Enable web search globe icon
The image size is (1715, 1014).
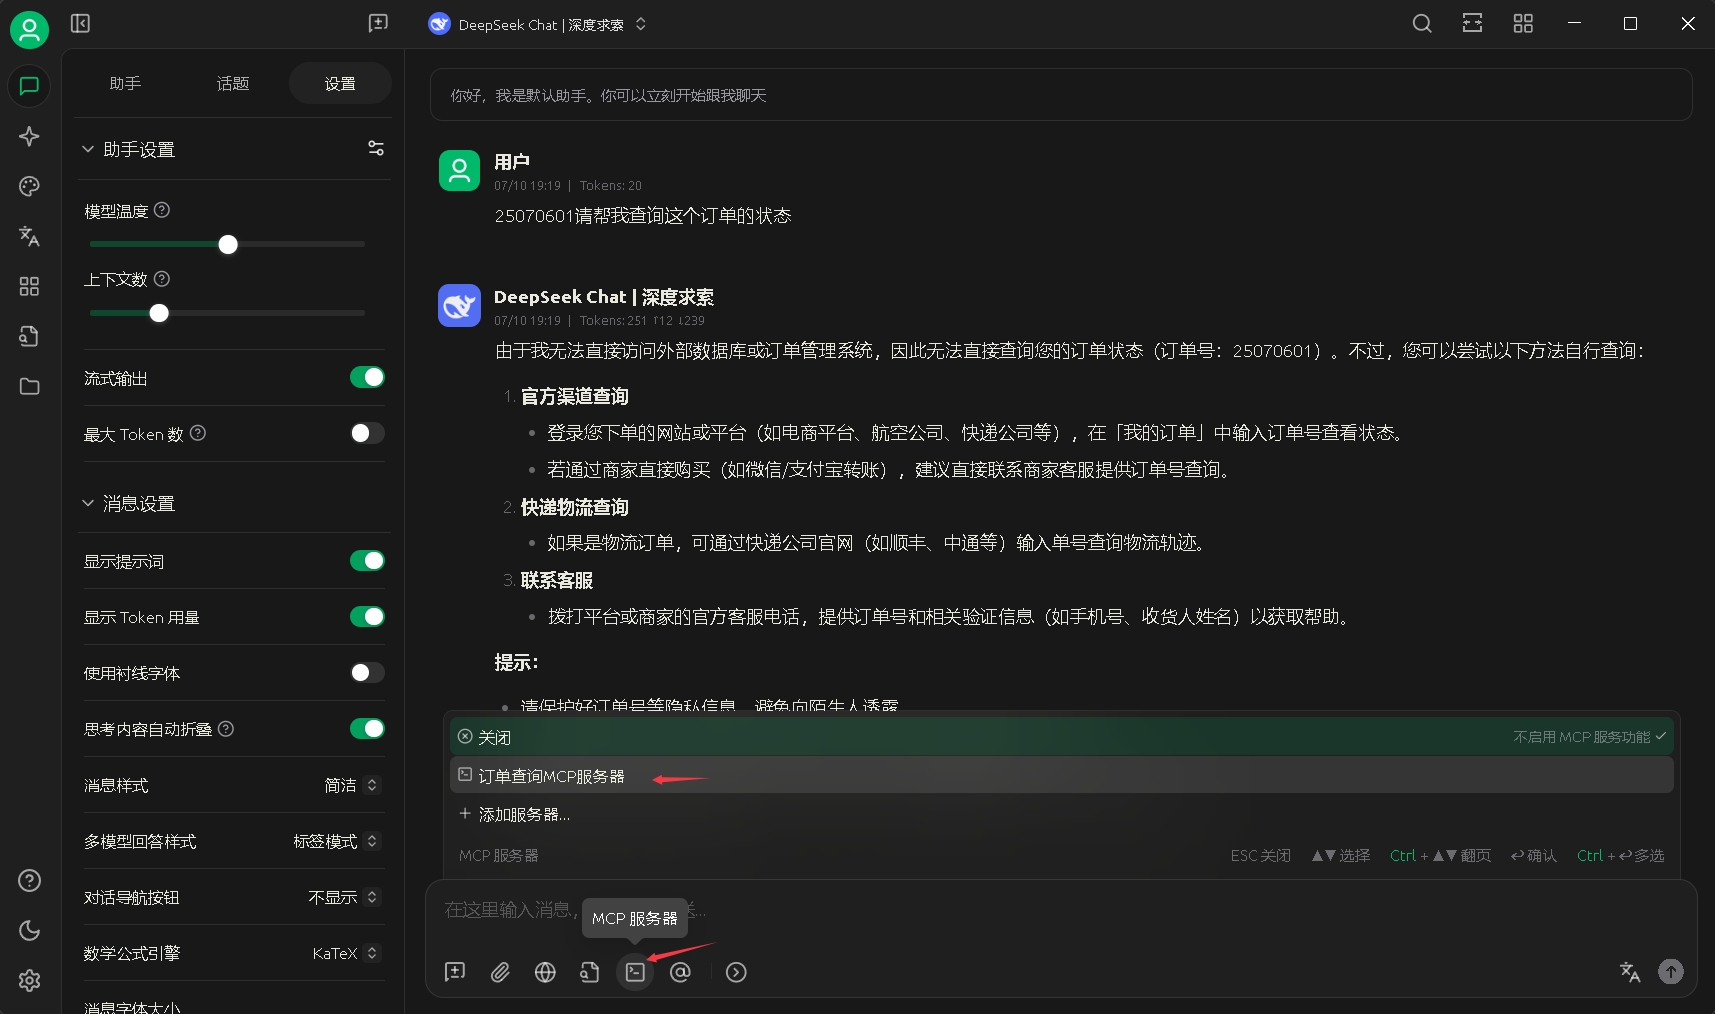tap(545, 972)
